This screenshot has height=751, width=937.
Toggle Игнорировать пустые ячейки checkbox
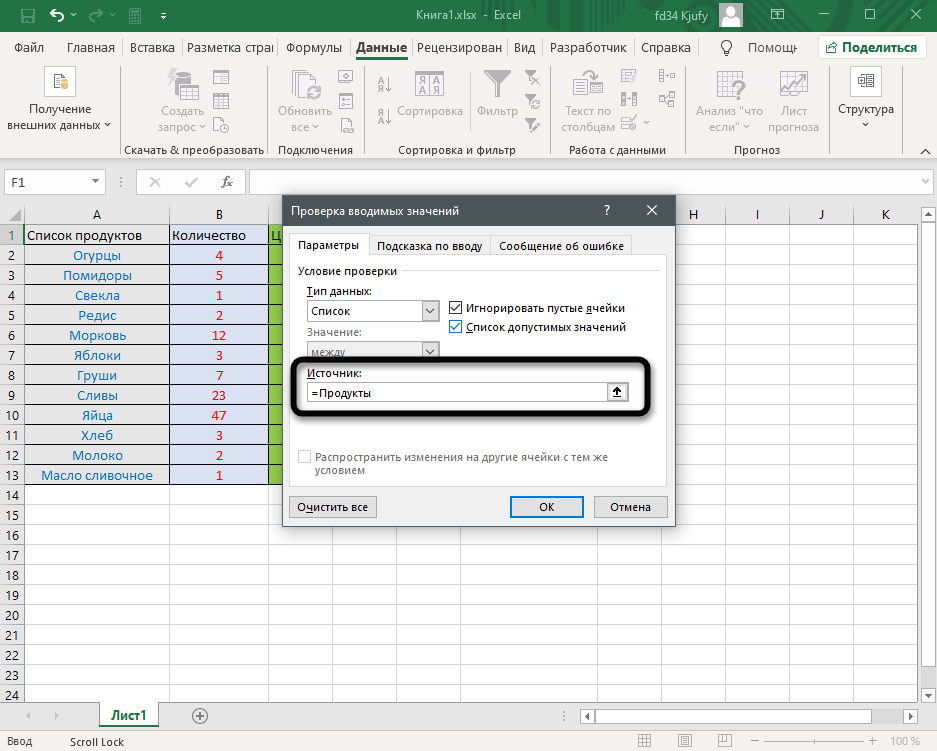click(456, 308)
